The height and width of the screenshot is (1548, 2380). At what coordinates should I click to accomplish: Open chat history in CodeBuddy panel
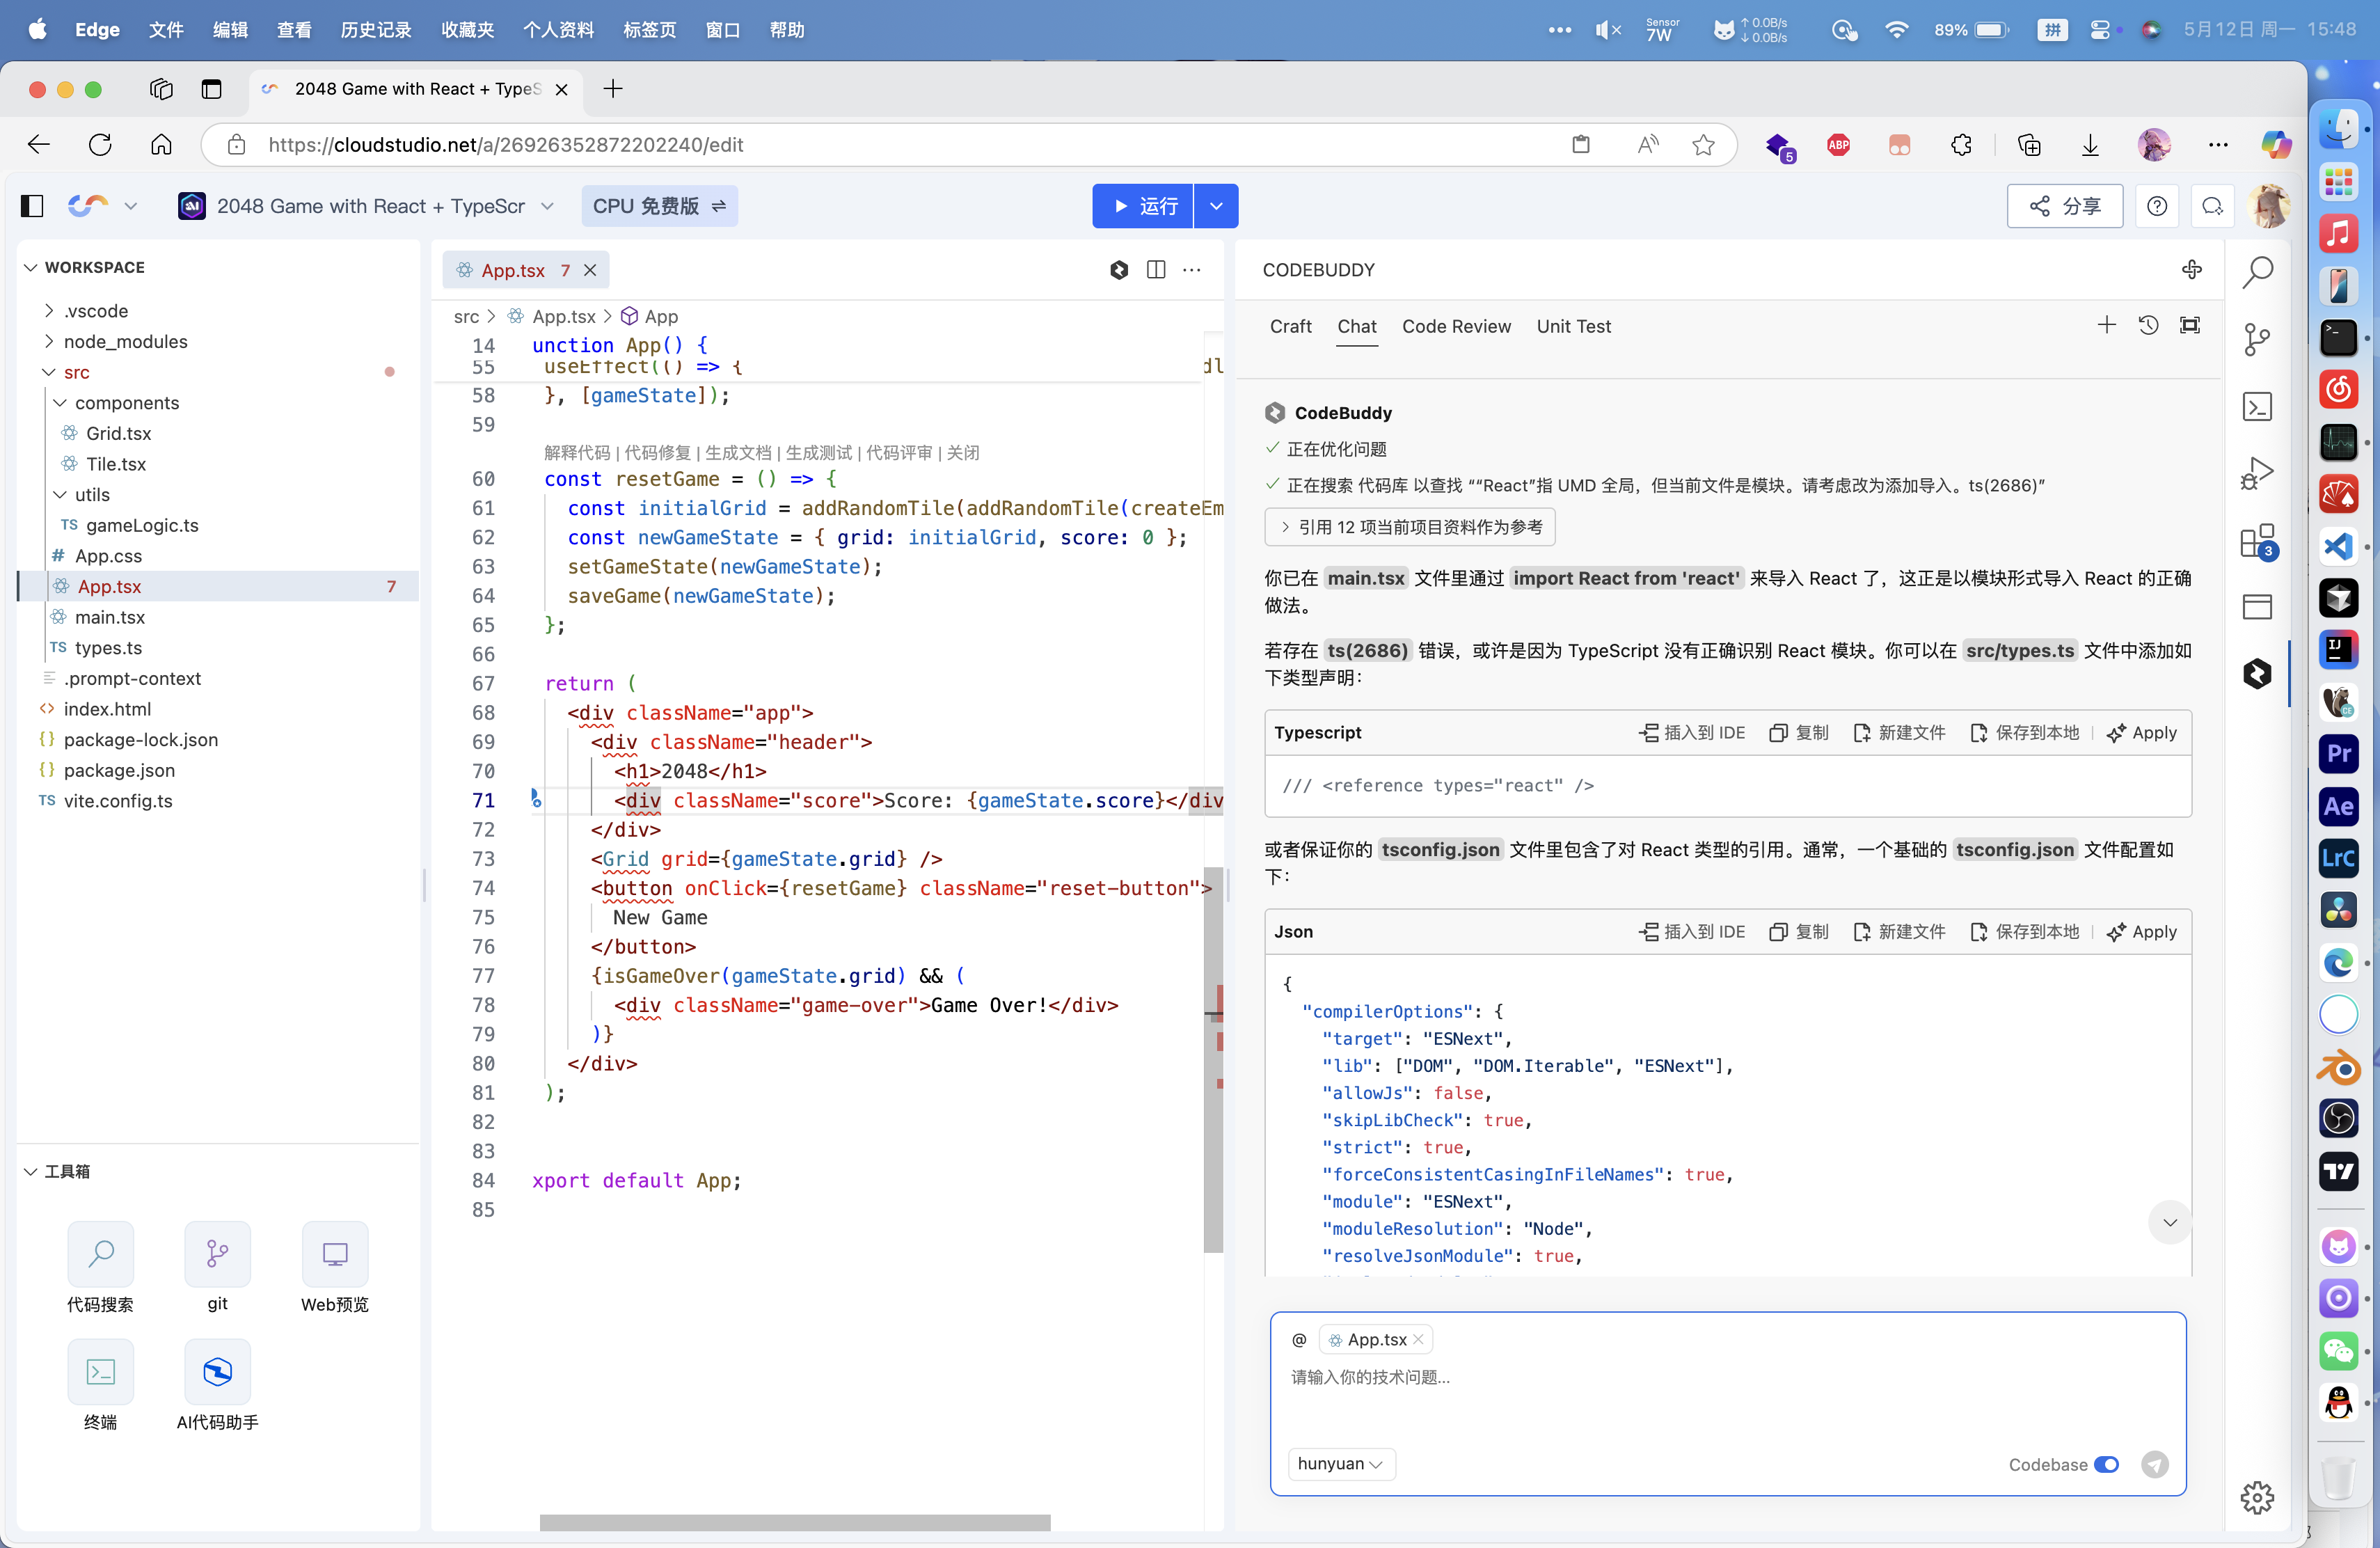coord(2148,326)
